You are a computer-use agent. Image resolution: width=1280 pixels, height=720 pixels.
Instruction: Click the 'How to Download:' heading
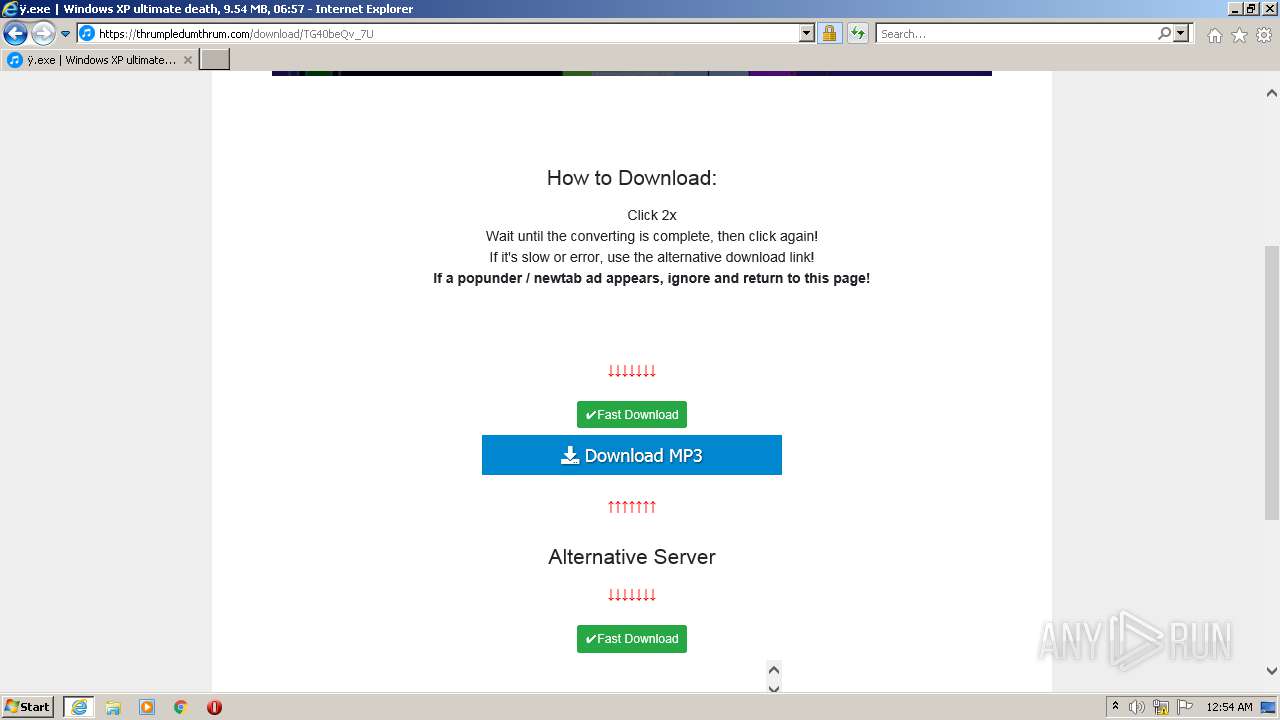click(x=632, y=178)
